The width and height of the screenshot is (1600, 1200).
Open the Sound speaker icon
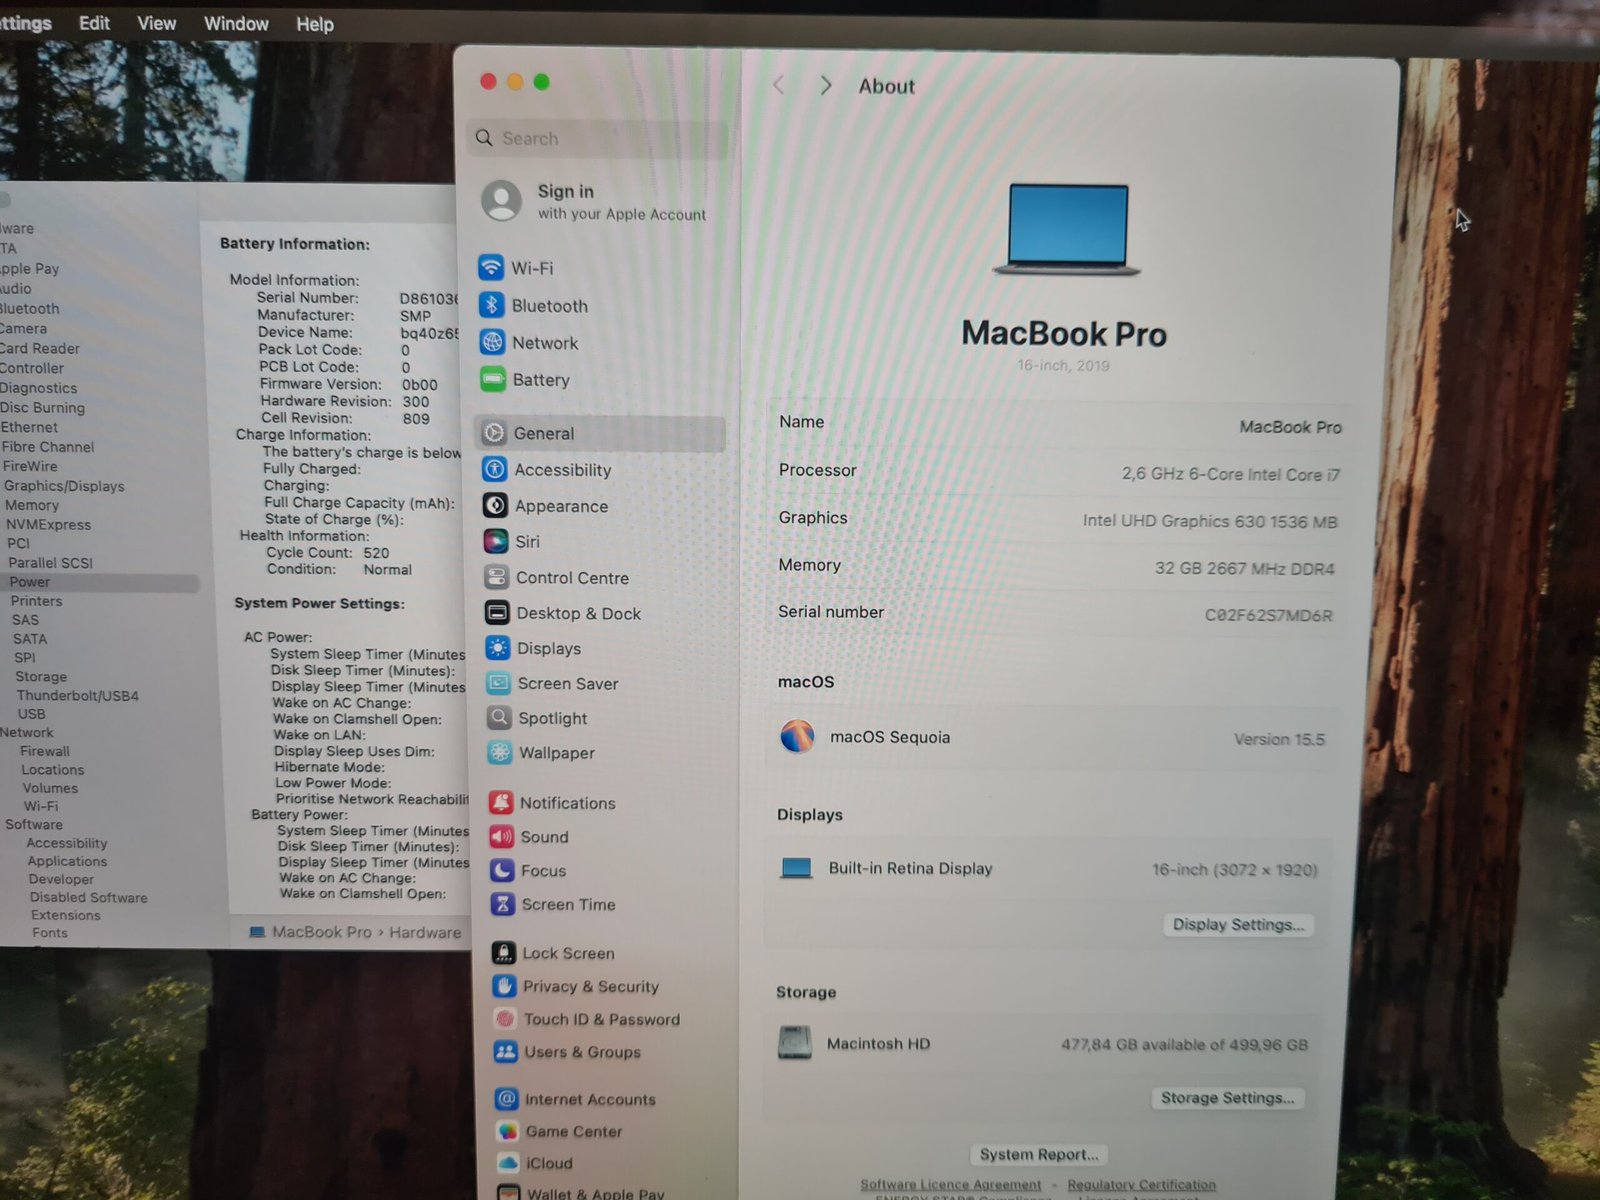pyautogui.click(x=501, y=836)
